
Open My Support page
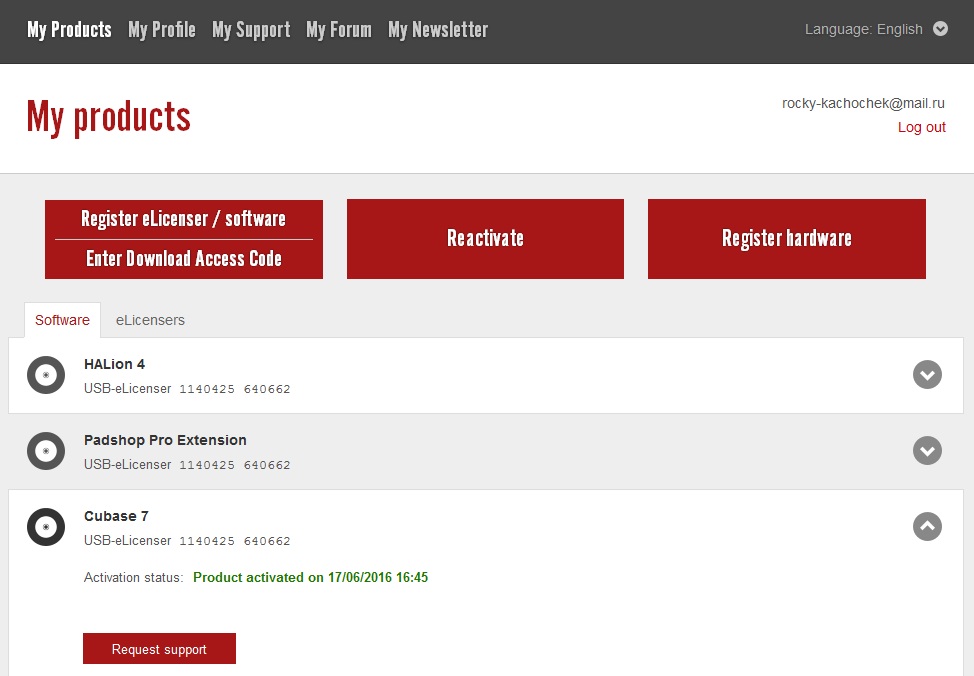(x=251, y=30)
